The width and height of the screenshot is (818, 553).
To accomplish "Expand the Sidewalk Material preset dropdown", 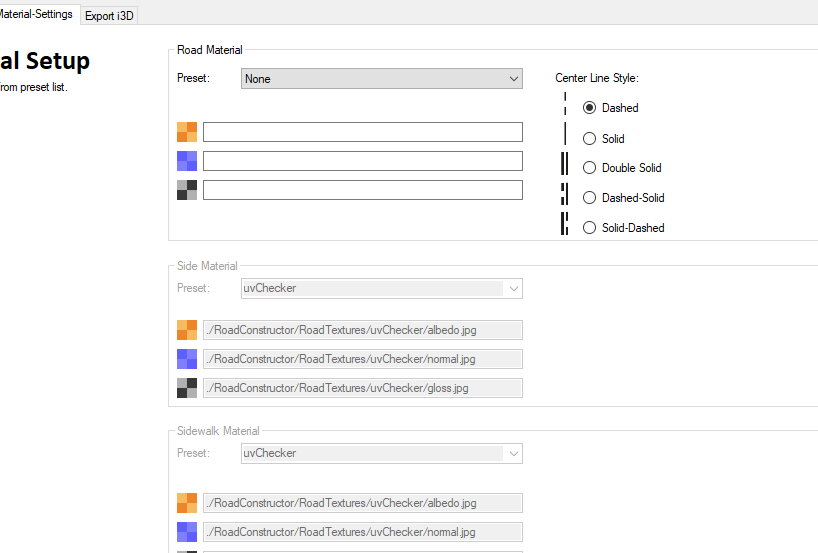I will pyautogui.click(x=382, y=453).
